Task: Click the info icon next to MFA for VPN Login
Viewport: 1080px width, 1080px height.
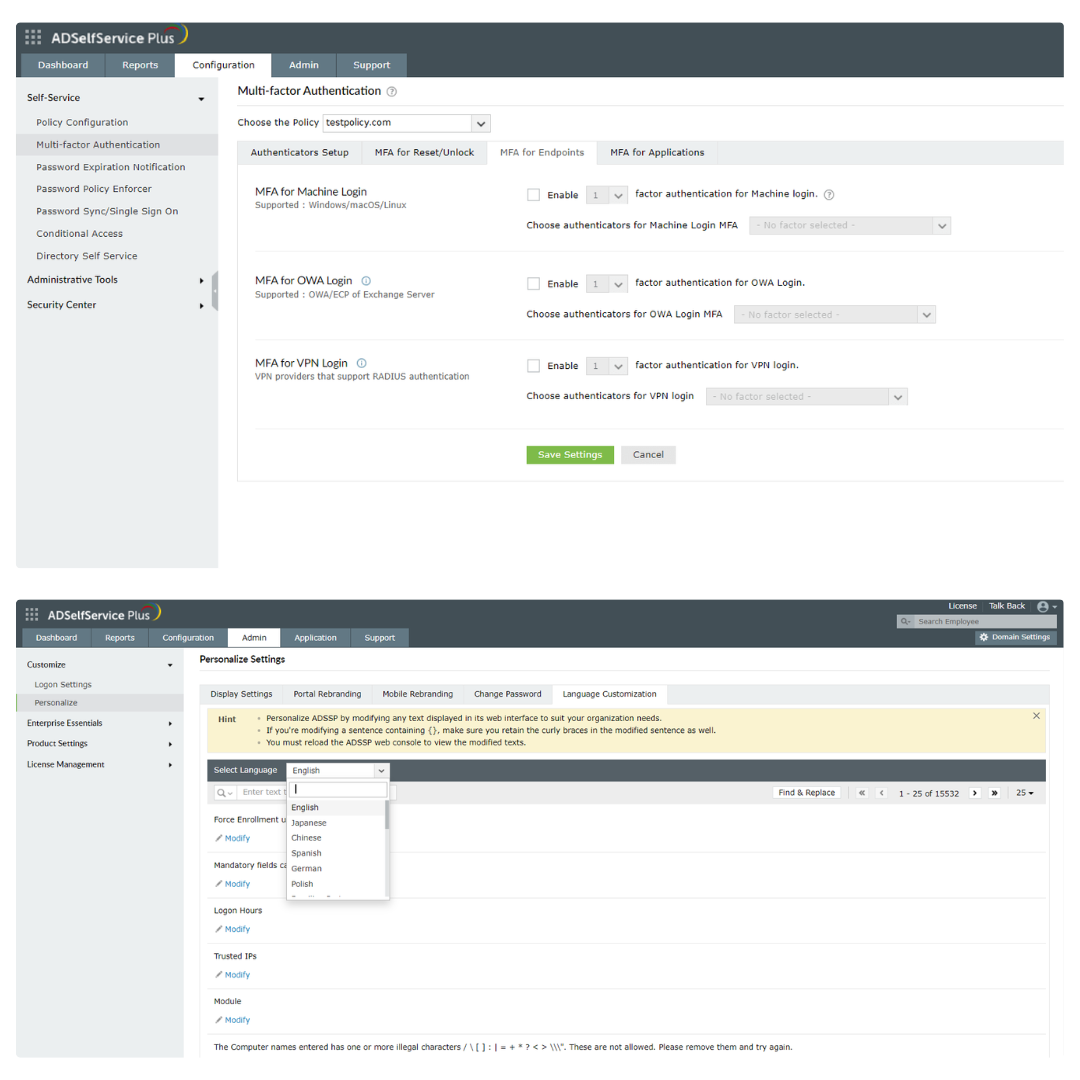Action: click(x=362, y=364)
